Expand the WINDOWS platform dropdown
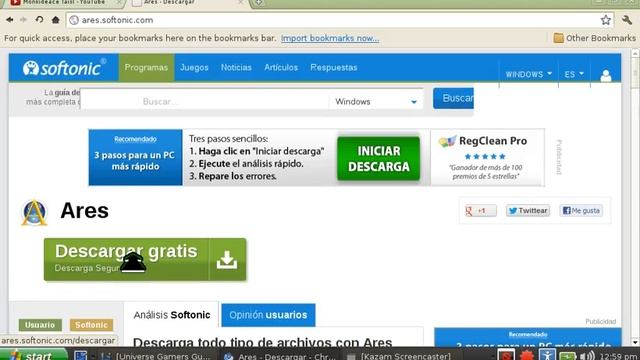Viewport: 640px width, 360px height. (x=529, y=74)
